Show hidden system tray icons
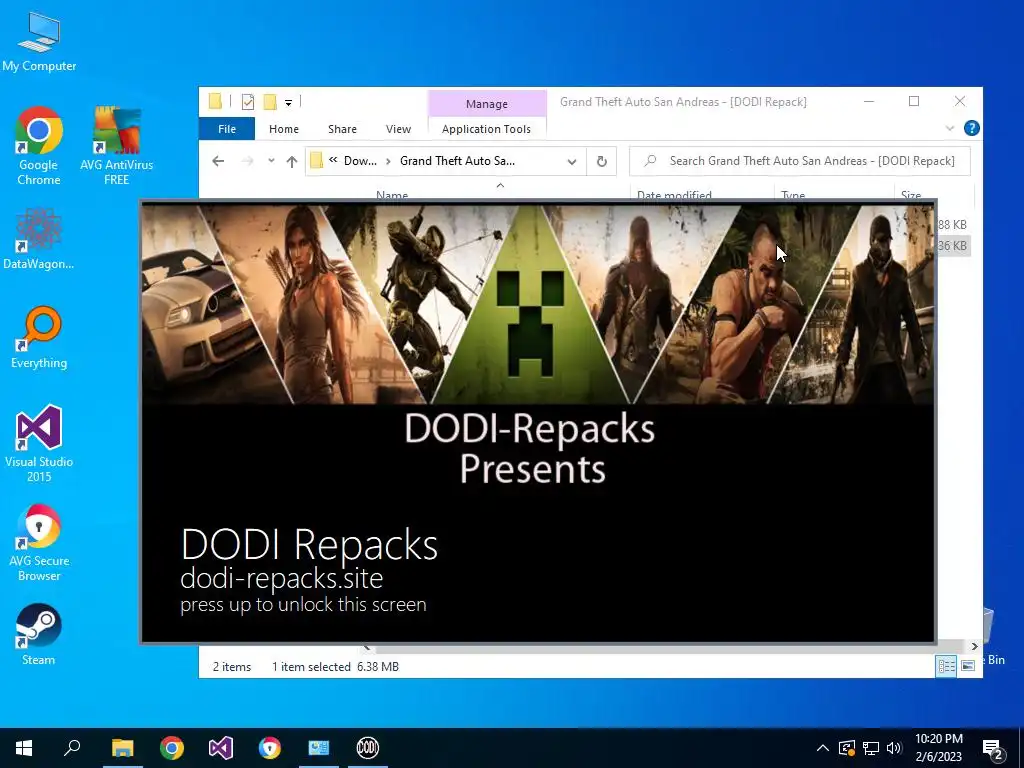The image size is (1024, 768). tap(823, 748)
